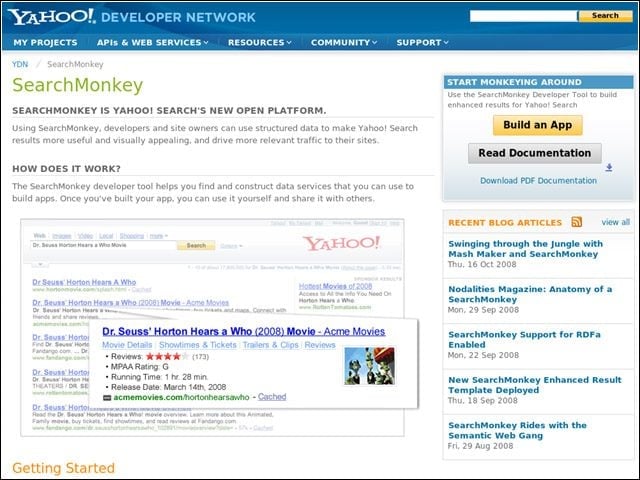The height and width of the screenshot is (480, 640).
Task: Expand the Resources dropdown menu
Action: [260, 42]
